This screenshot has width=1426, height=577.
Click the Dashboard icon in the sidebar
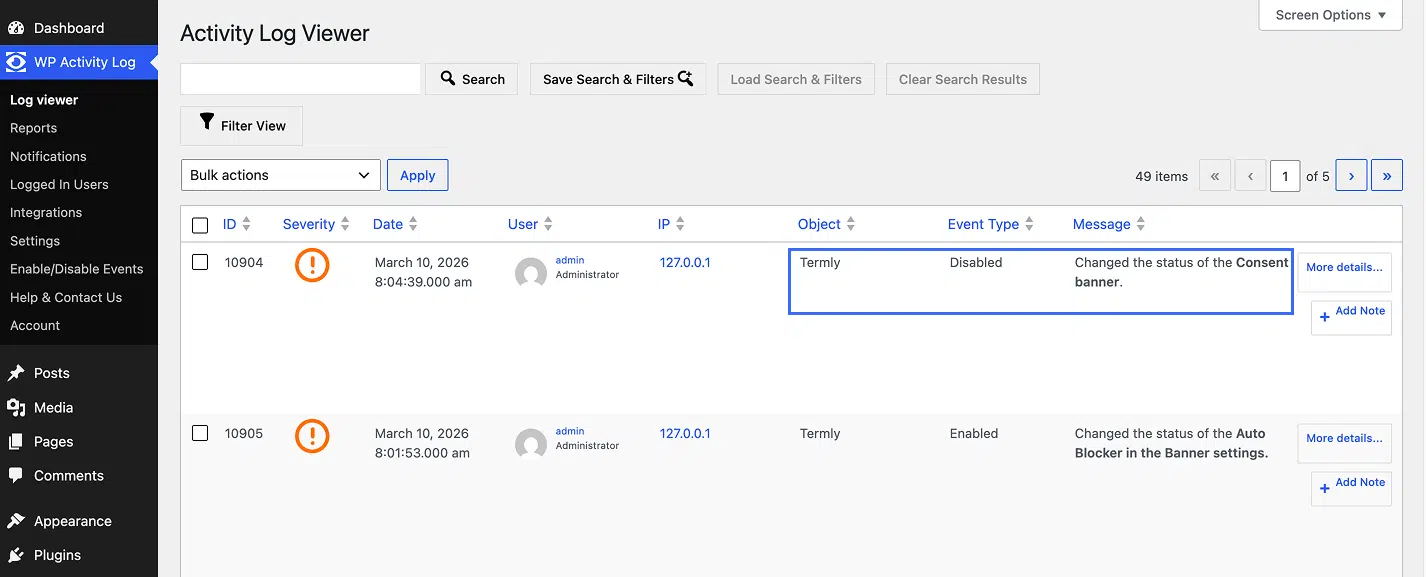click(x=15, y=26)
